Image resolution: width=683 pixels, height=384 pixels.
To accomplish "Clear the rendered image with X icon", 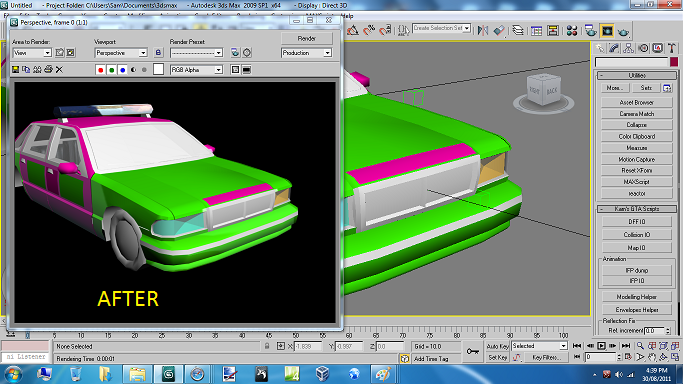I will (59, 70).
